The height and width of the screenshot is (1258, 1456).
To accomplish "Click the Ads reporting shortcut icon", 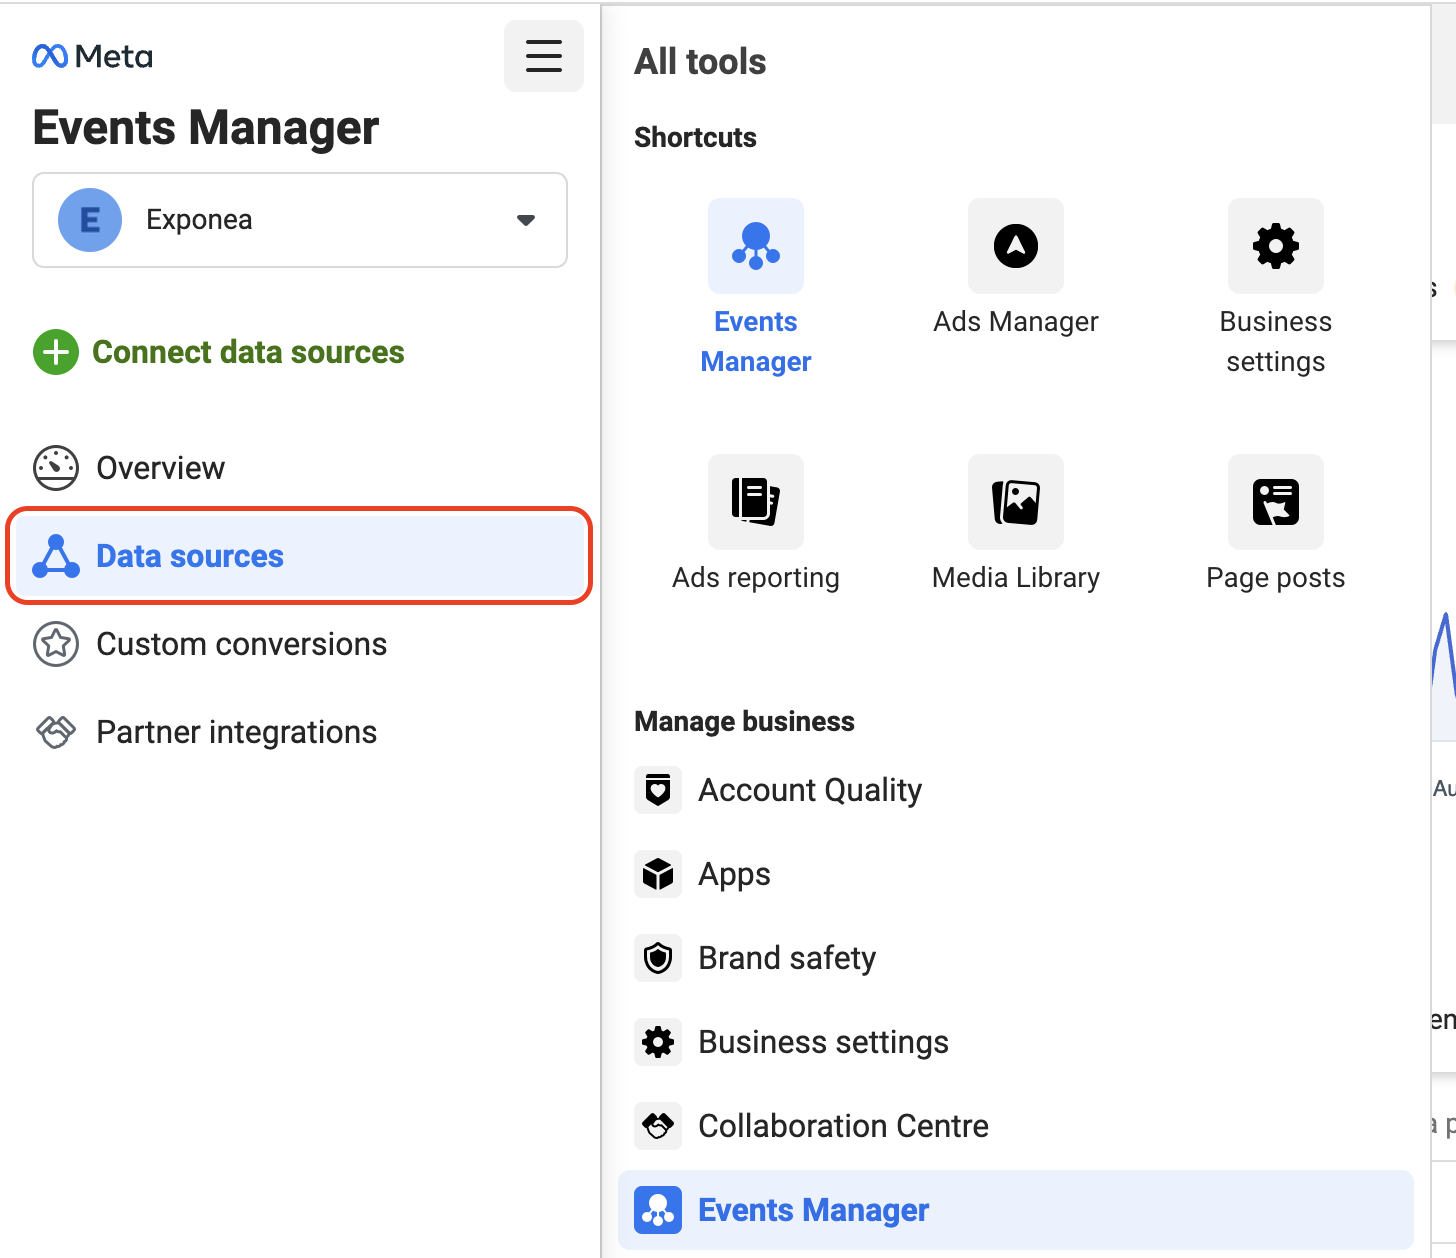I will tap(756, 502).
